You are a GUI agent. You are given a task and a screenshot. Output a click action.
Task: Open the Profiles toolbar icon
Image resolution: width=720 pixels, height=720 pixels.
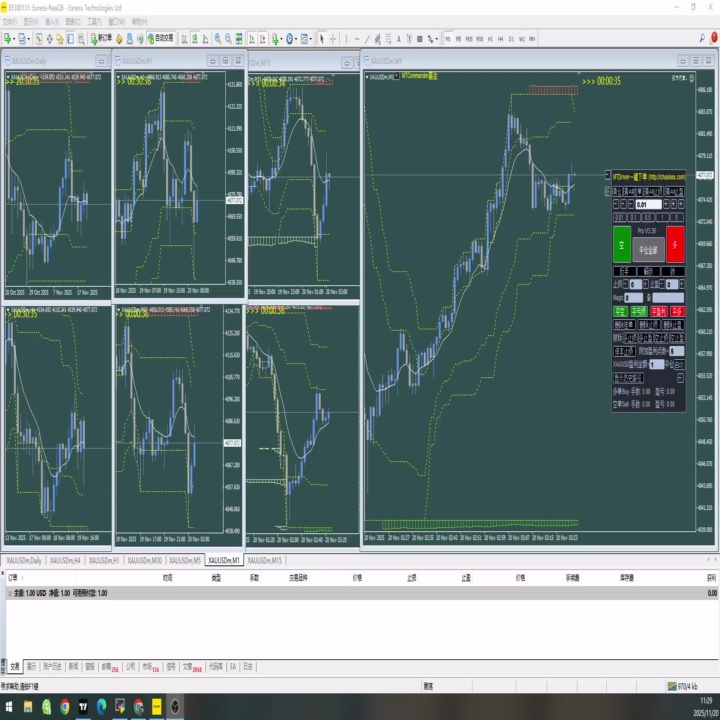(22, 39)
